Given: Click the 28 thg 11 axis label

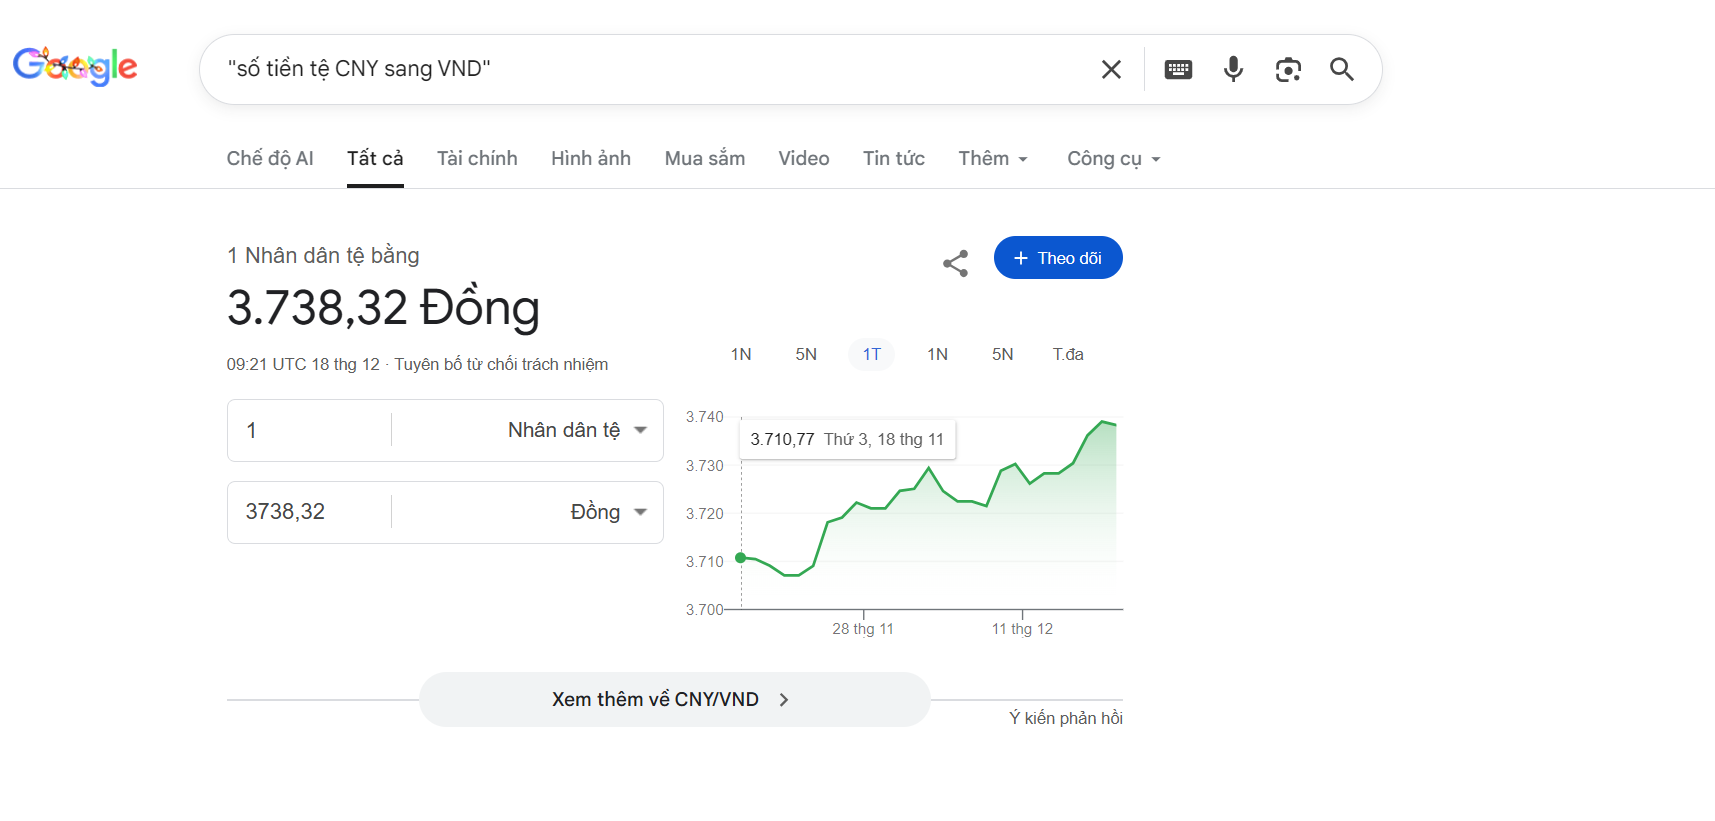Looking at the screenshot, I should coord(863,629).
